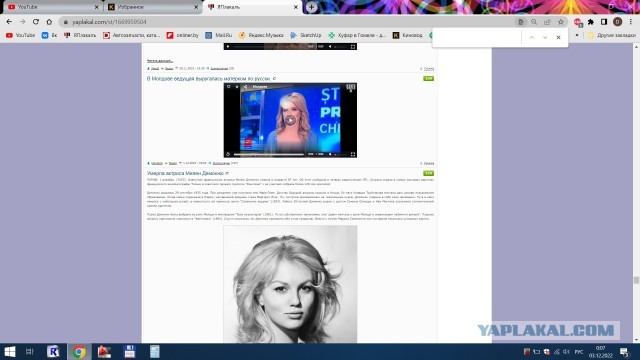Open a new browser tab

(311, 7)
